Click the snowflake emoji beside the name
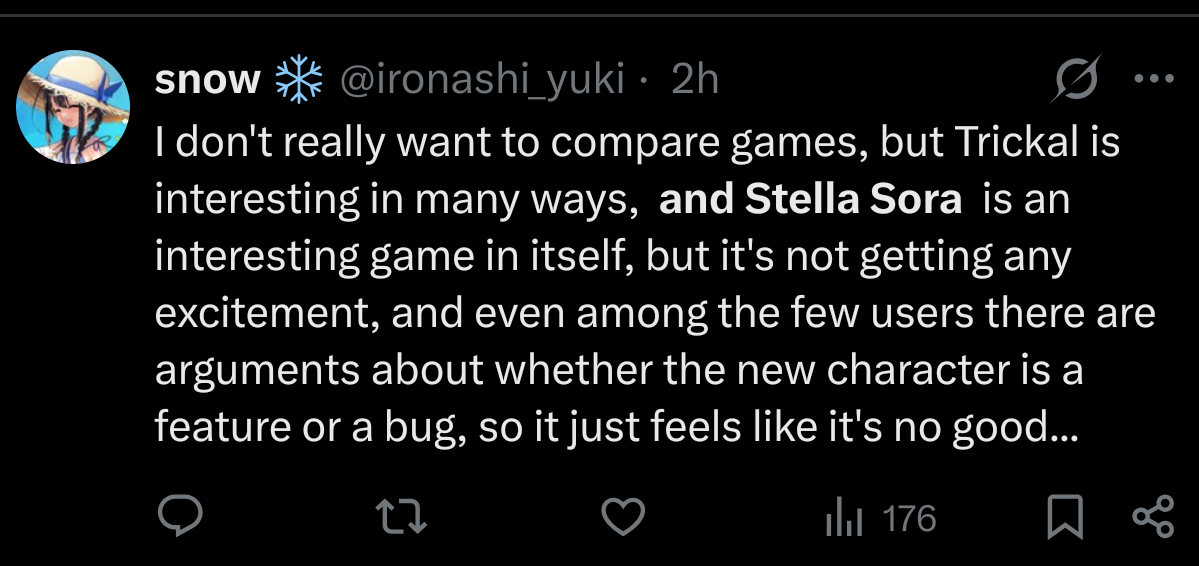Screen dimensions: 1199x566 [299, 78]
